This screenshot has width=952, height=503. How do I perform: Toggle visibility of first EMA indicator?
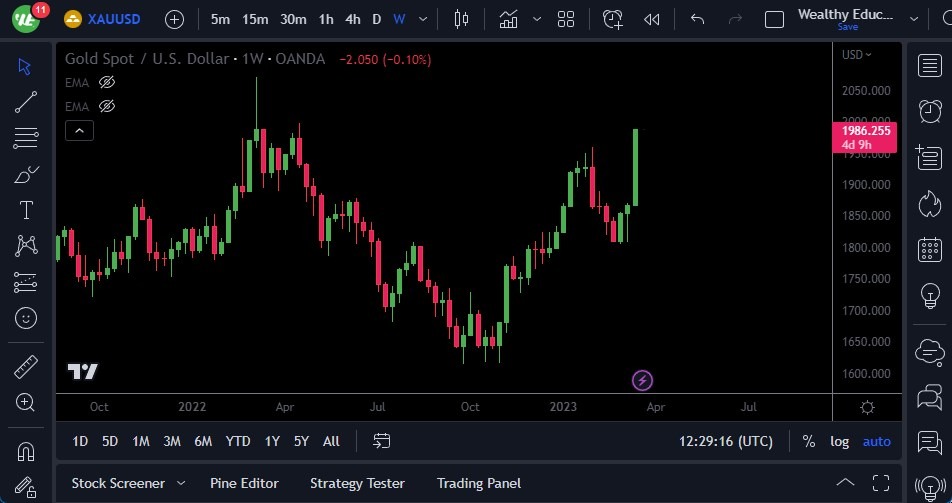pos(107,82)
